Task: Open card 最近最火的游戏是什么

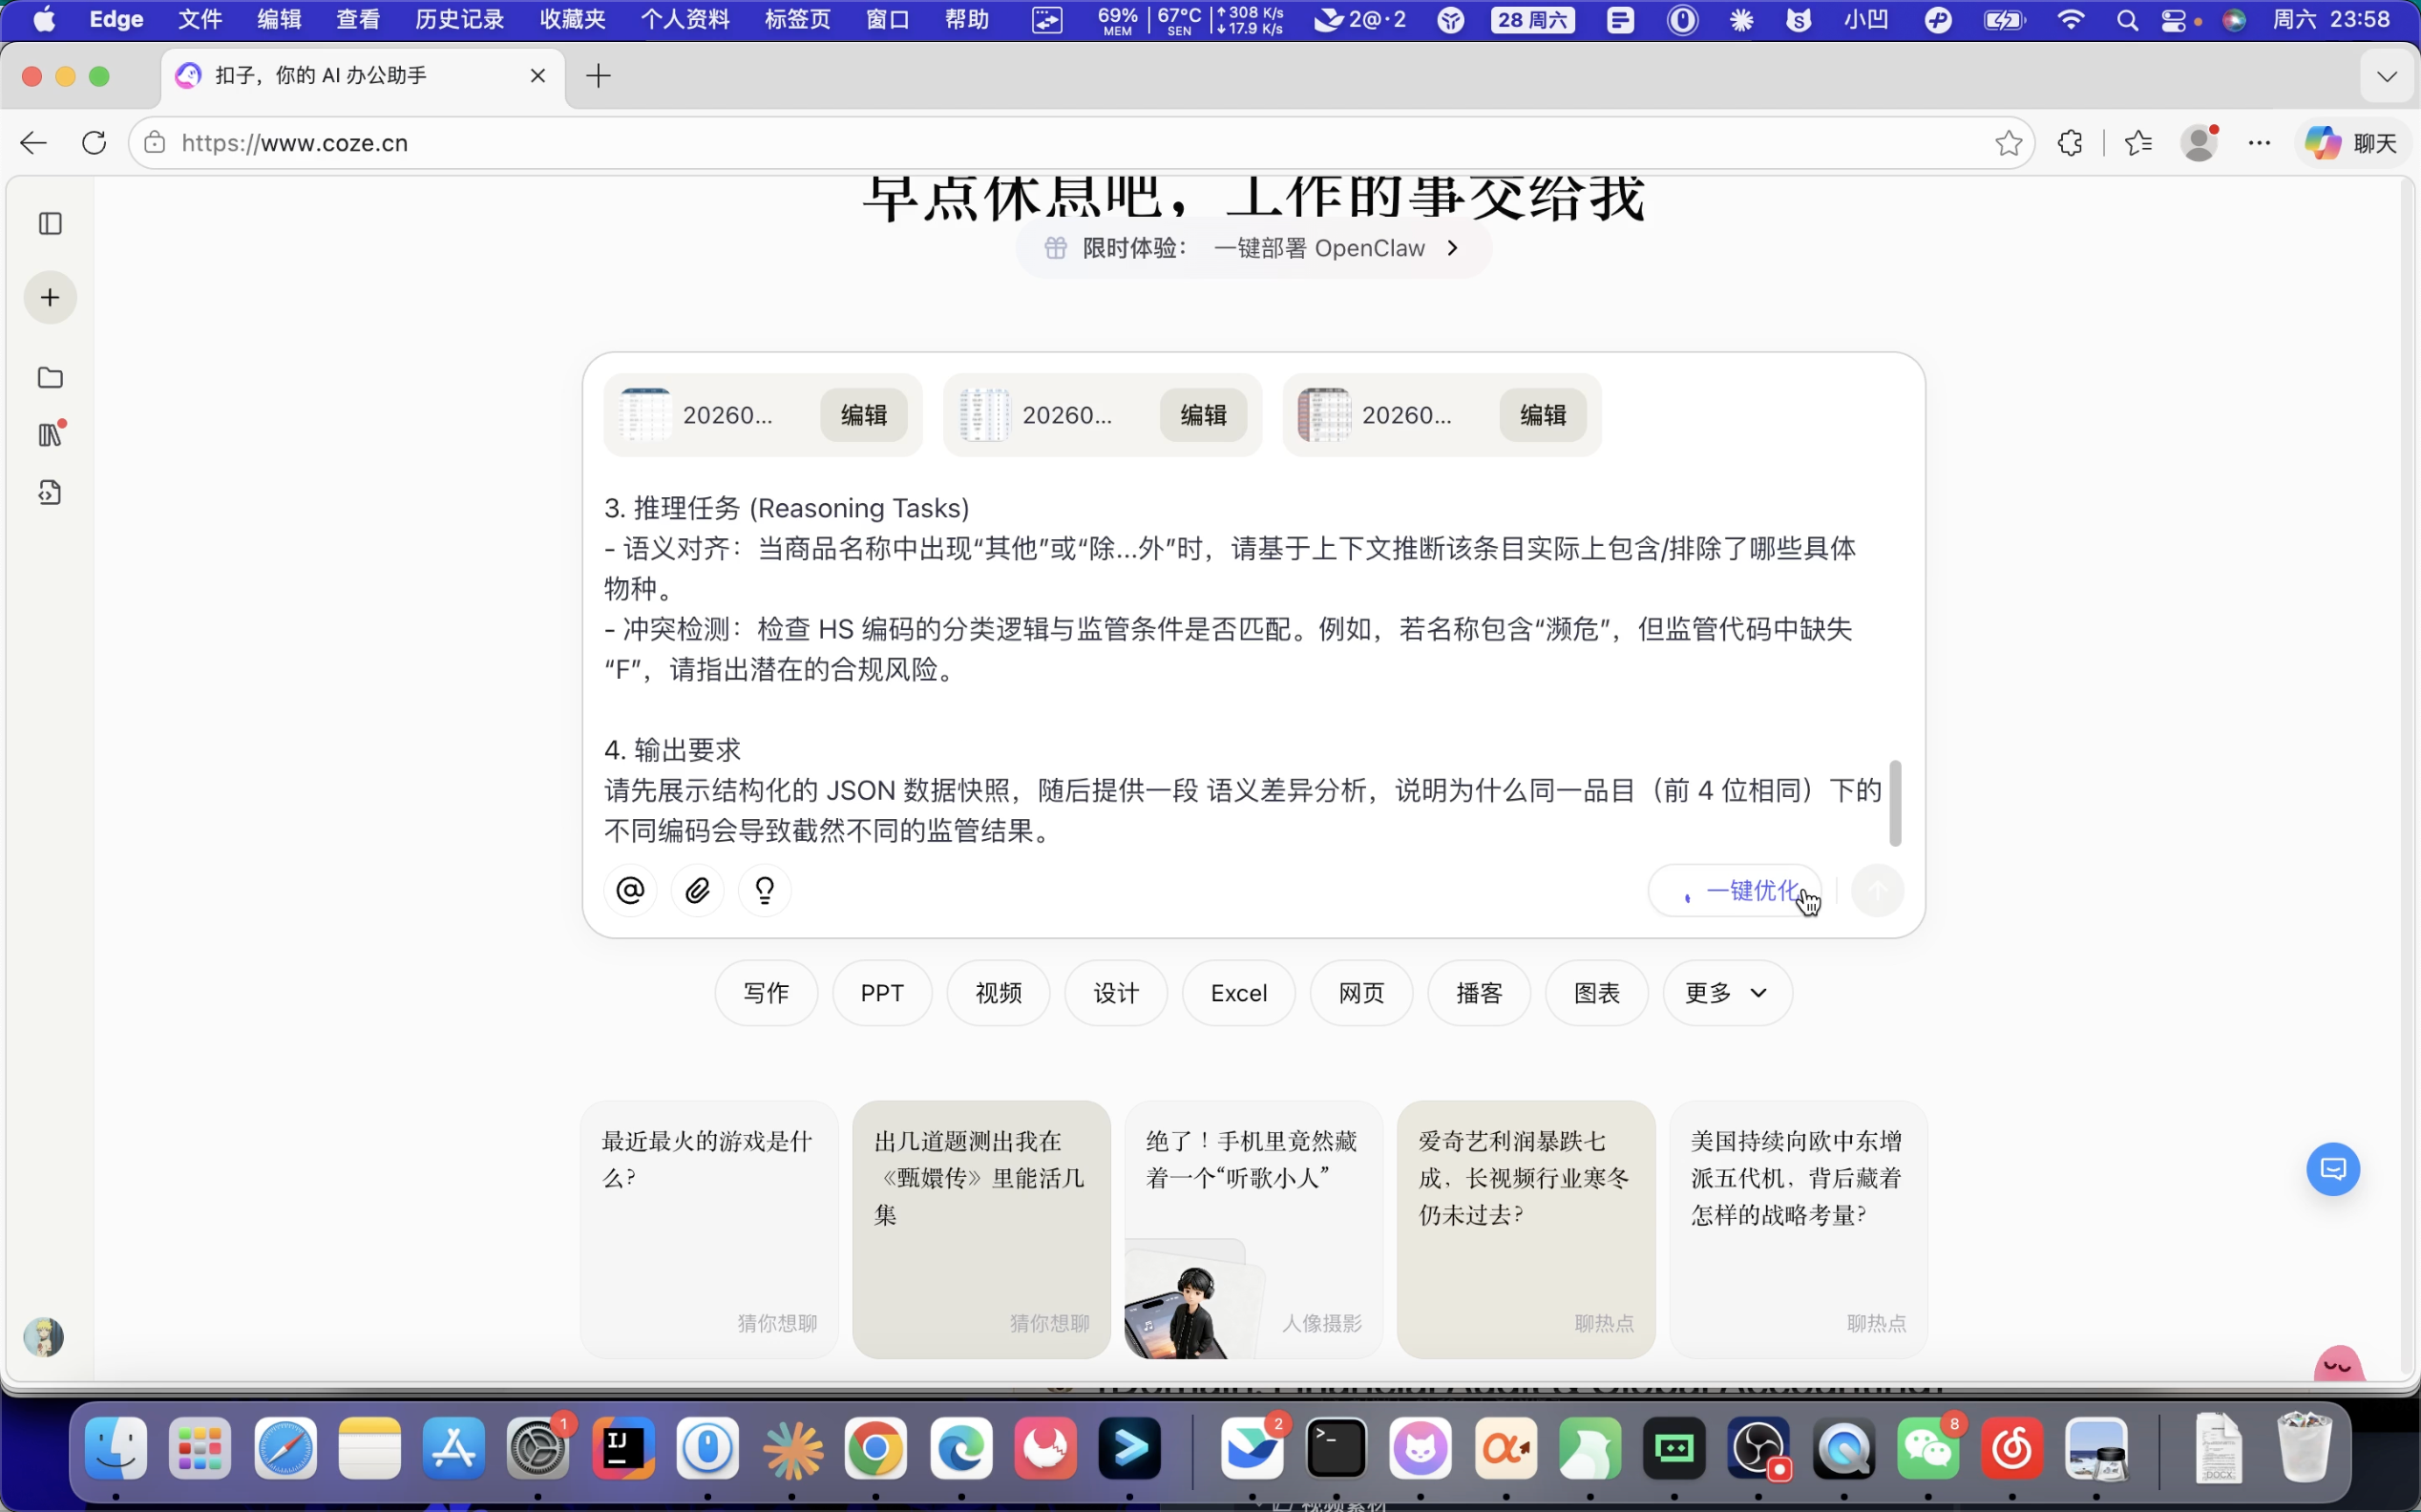Action: (x=709, y=1230)
